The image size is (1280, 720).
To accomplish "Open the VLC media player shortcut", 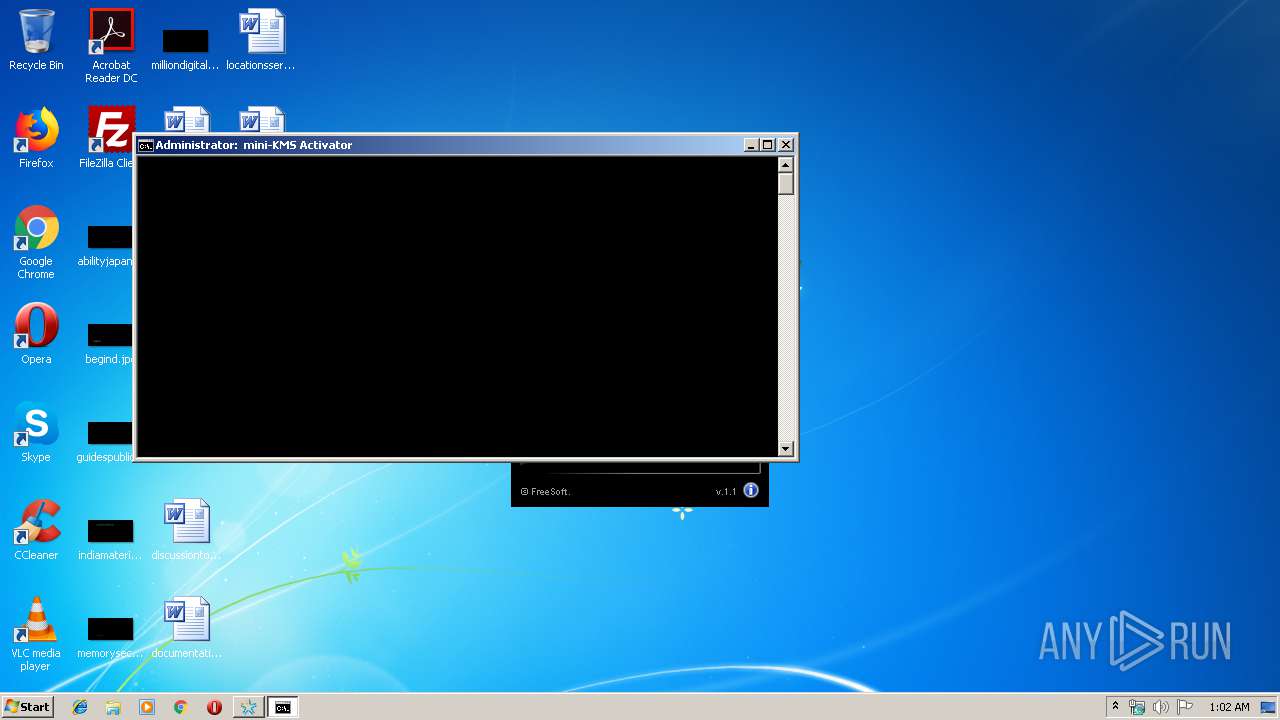I will (x=36, y=634).
